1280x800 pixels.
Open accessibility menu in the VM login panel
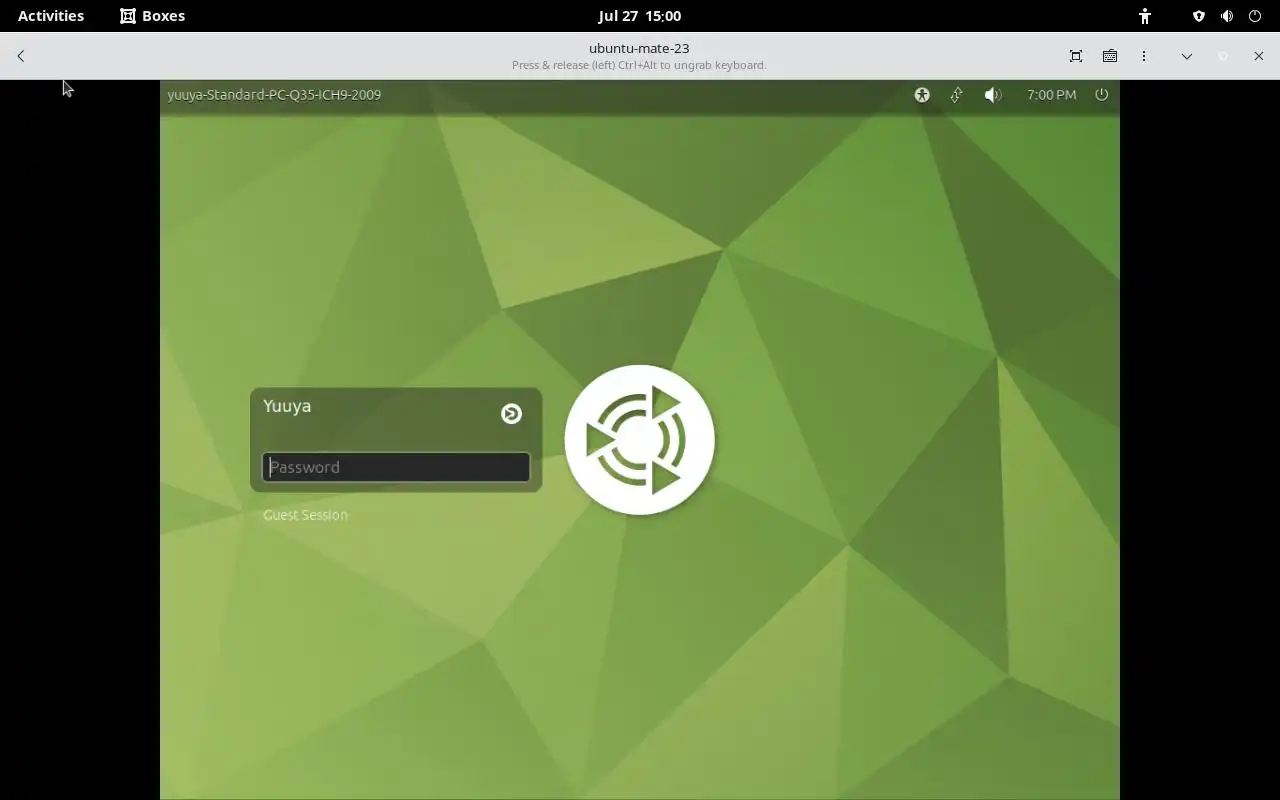tap(922, 95)
